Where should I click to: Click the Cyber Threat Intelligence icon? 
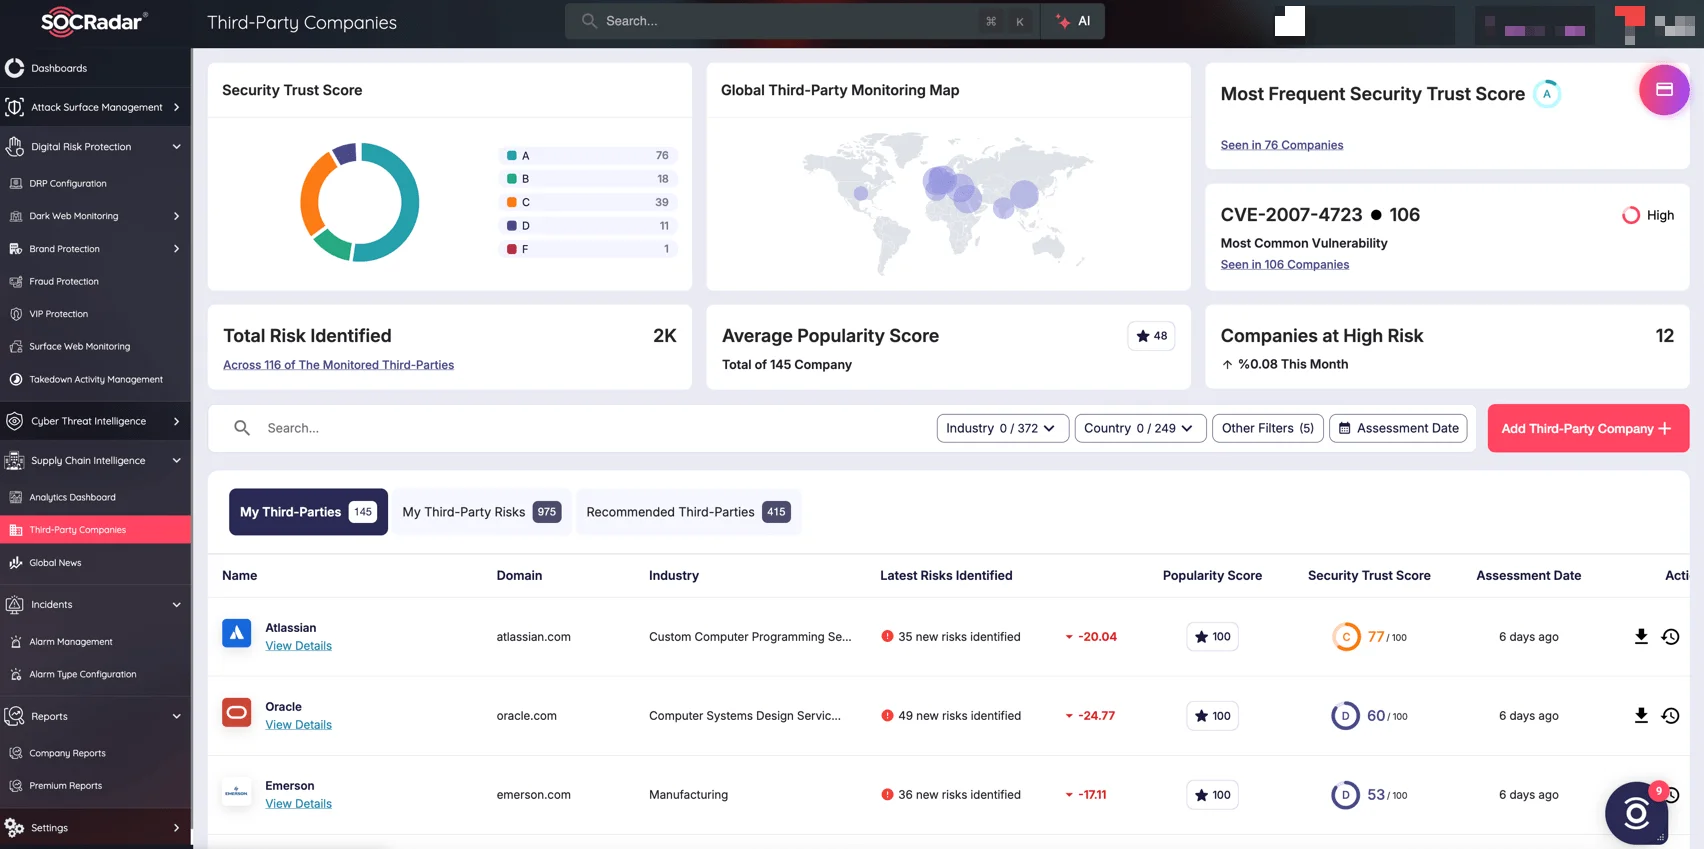[14, 421]
